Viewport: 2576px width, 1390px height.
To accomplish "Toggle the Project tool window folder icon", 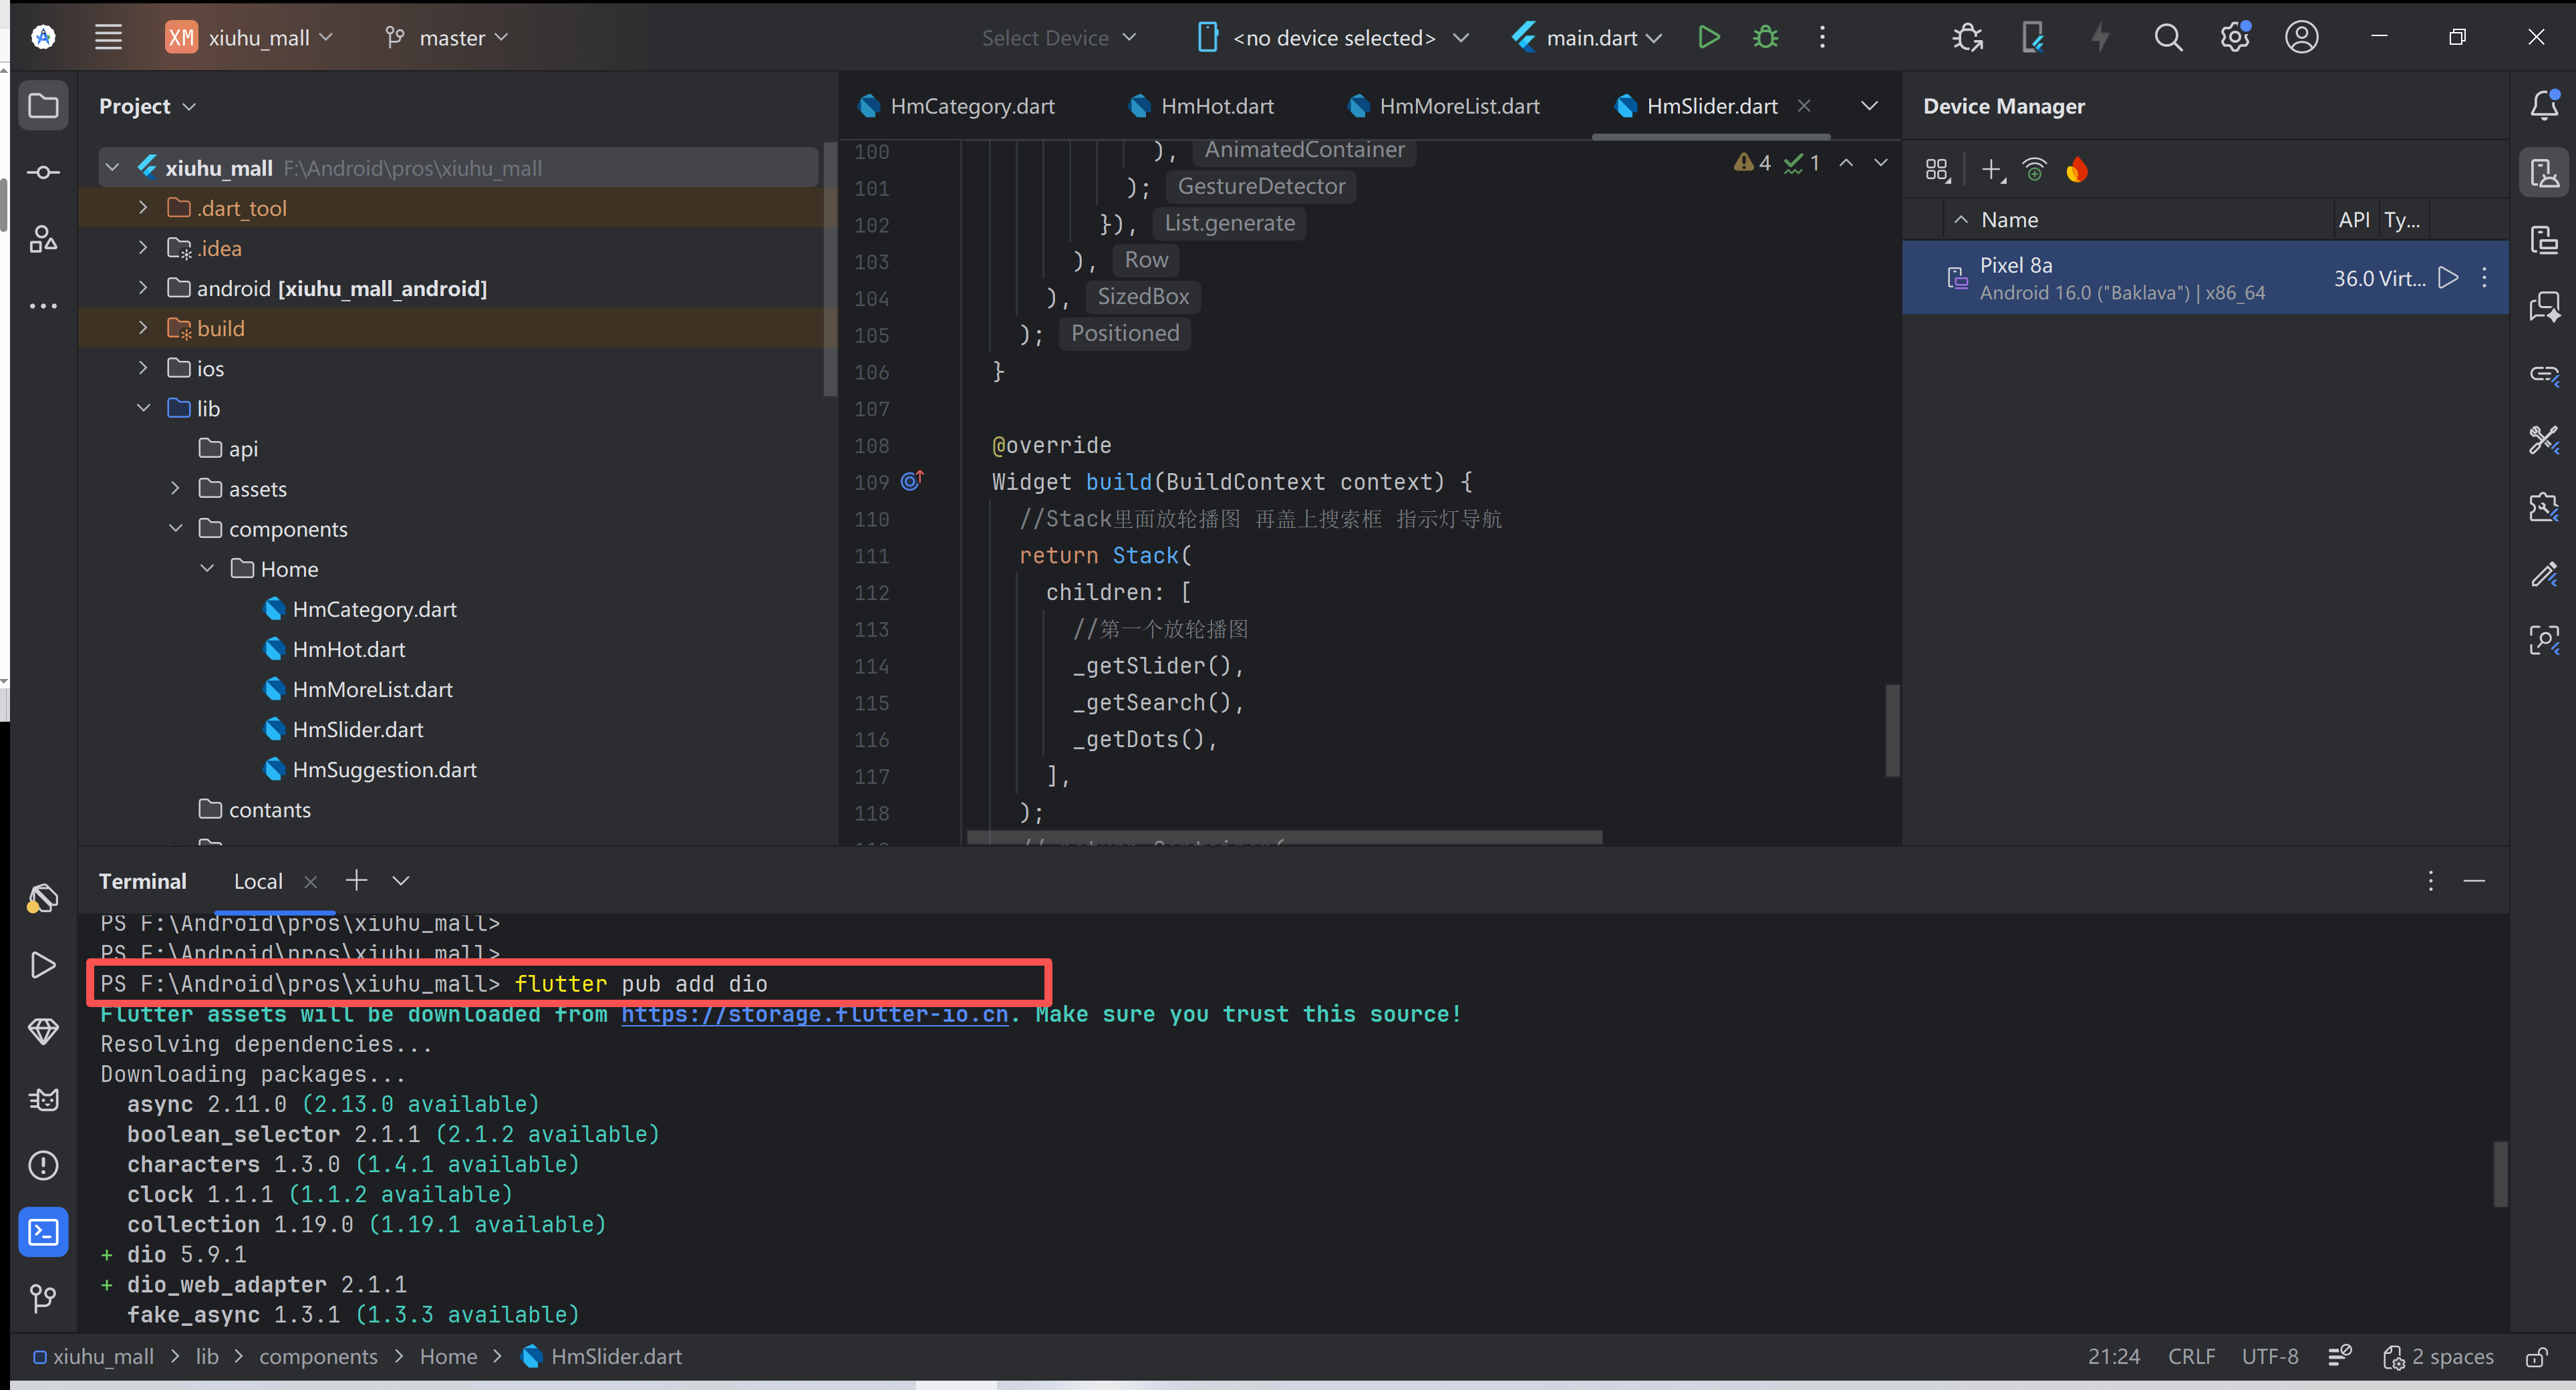I will click(43, 105).
